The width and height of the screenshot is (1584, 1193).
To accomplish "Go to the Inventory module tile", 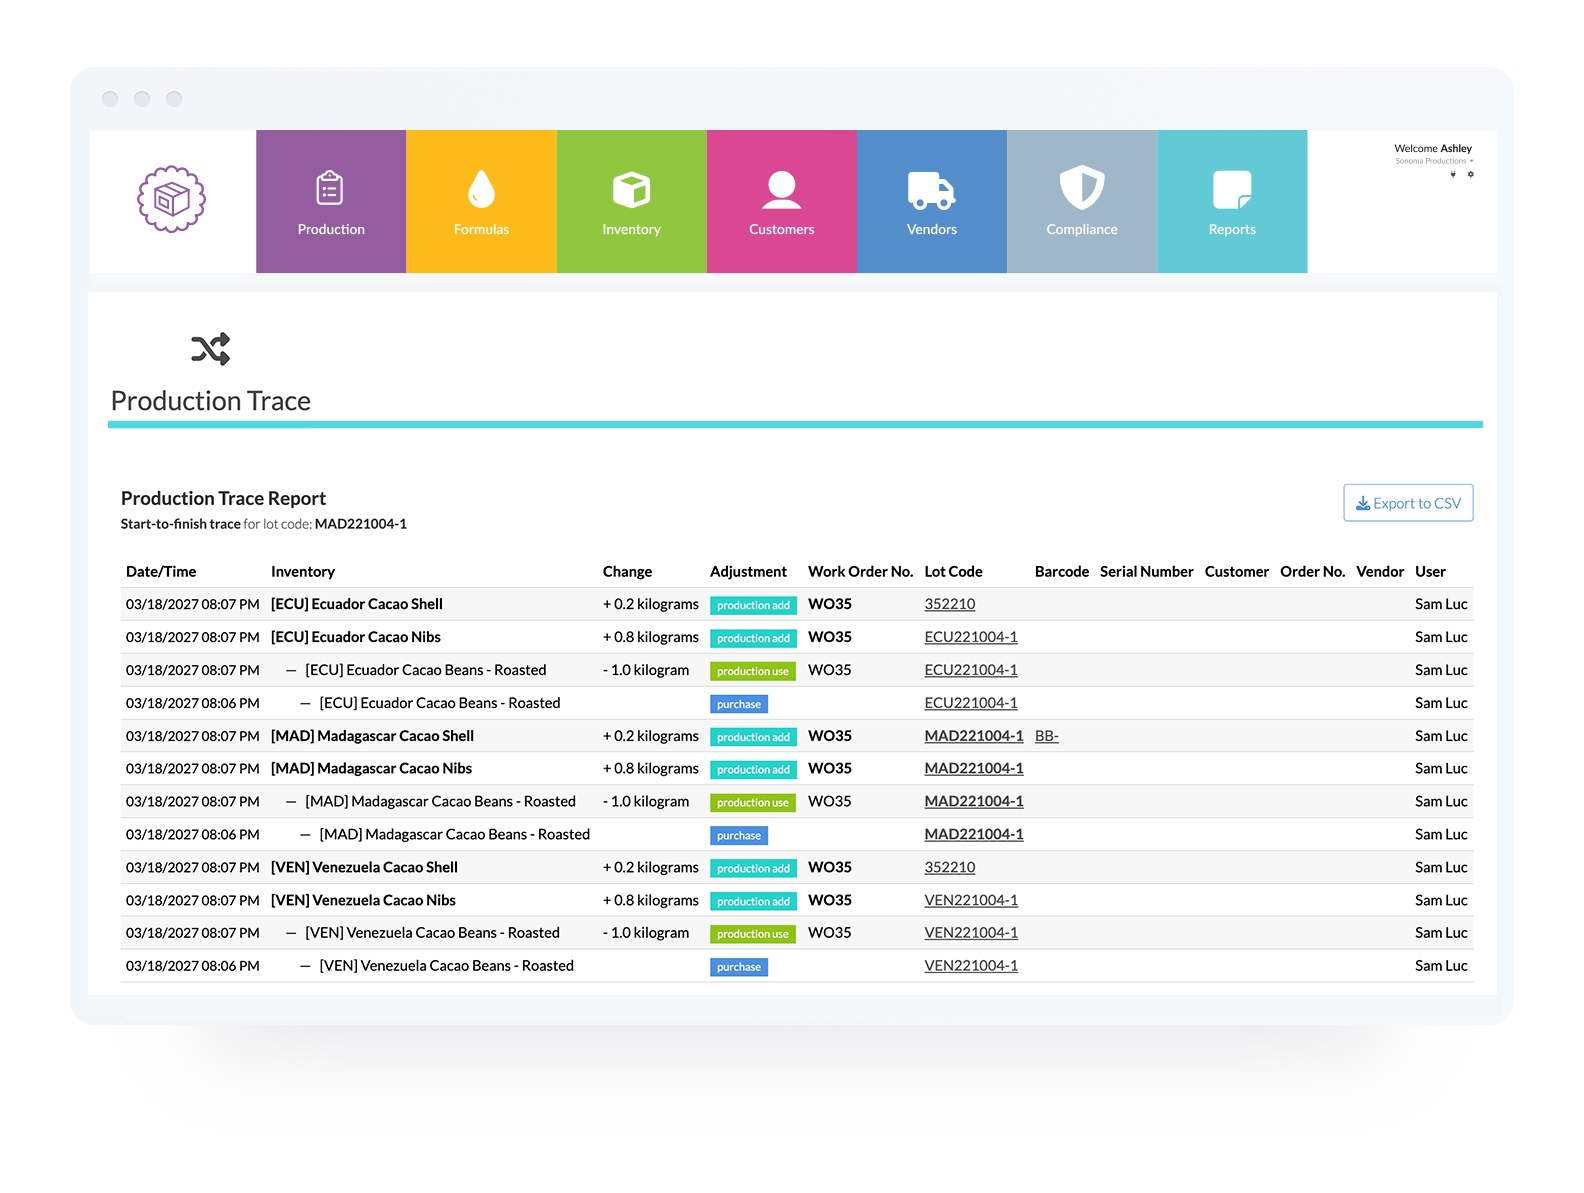I will 632,201.
